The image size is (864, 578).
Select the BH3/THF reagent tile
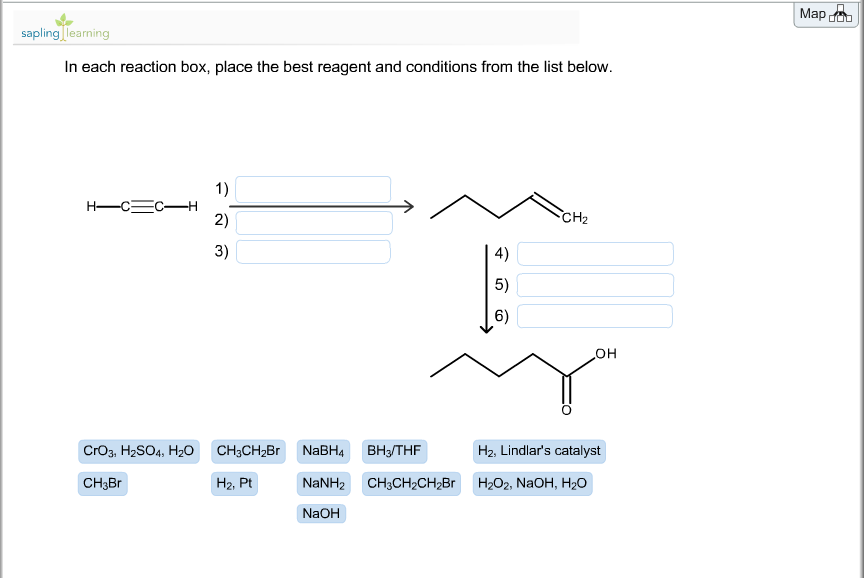tap(394, 450)
